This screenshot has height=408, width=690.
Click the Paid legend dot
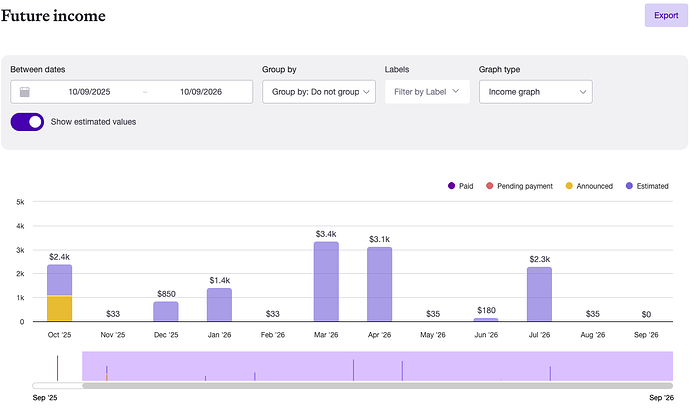tap(452, 186)
